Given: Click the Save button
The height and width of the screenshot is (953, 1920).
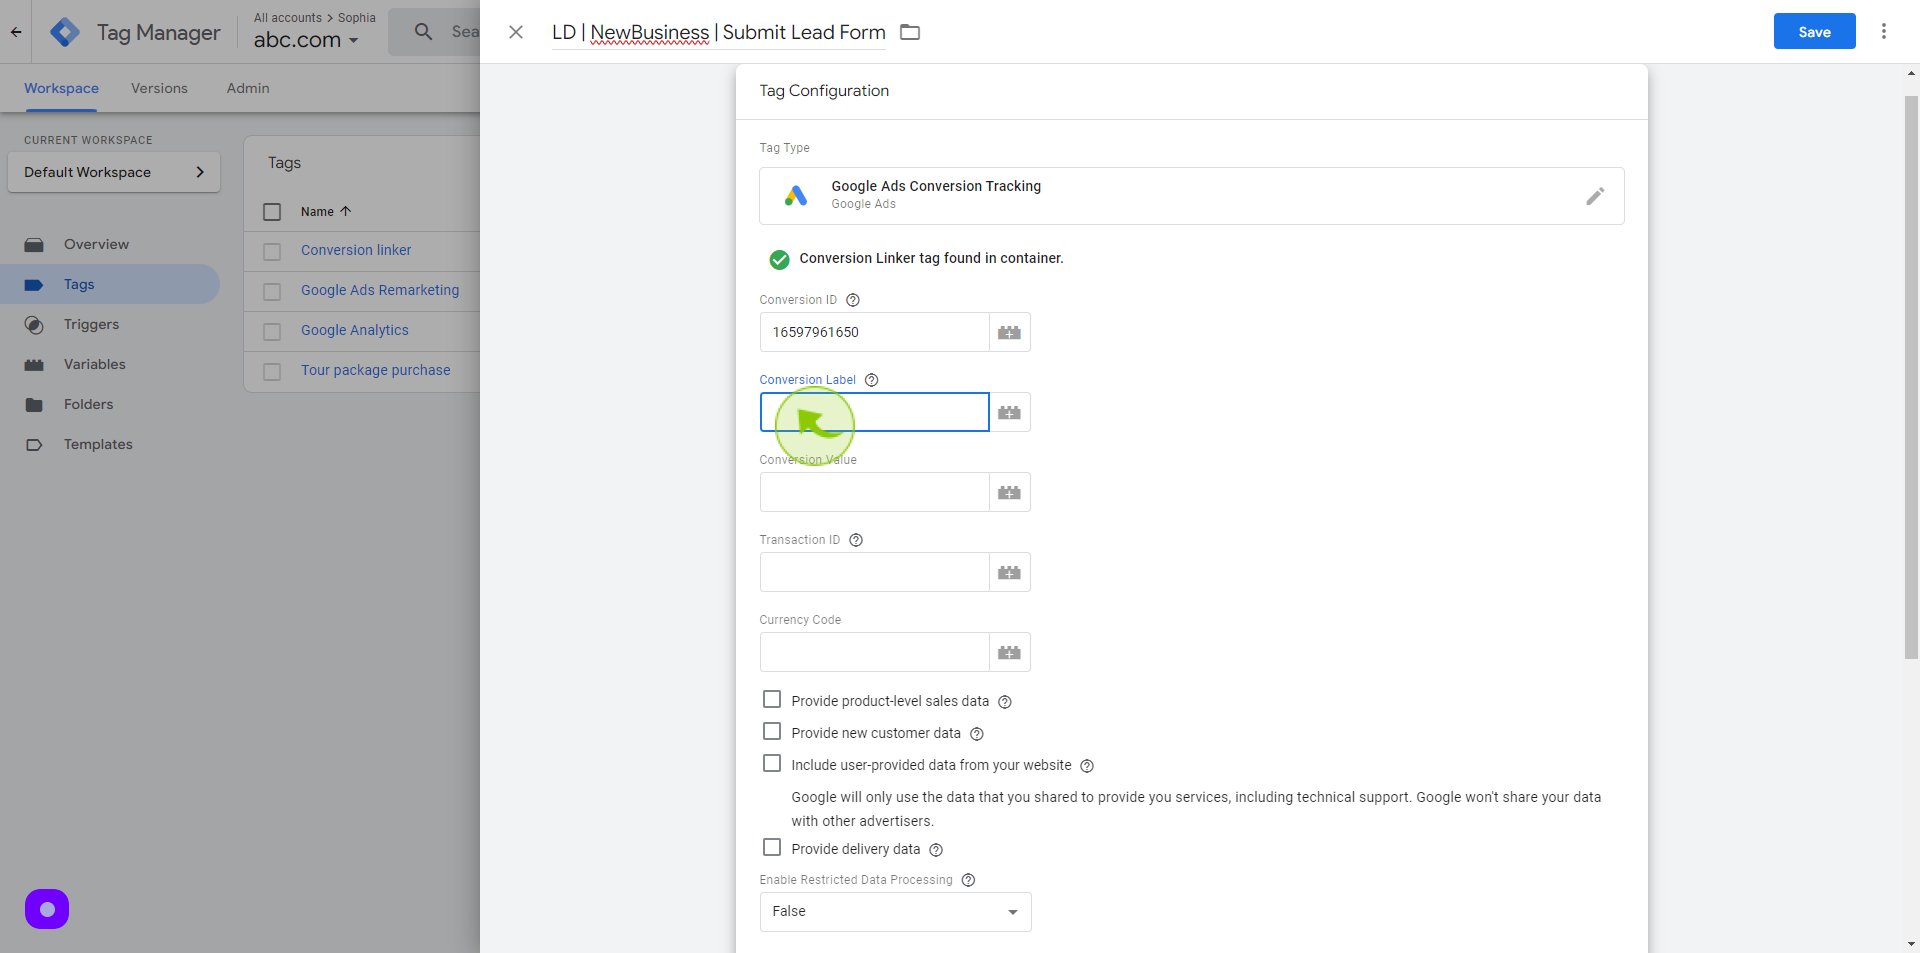Looking at the screenshot, I should tap(1814, 31).
